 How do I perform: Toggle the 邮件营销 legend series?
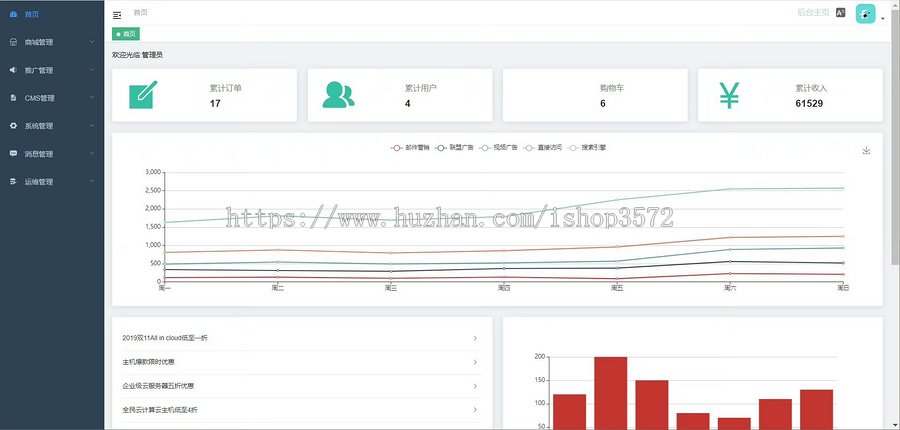pyautogui.click(x=410, y=148)
